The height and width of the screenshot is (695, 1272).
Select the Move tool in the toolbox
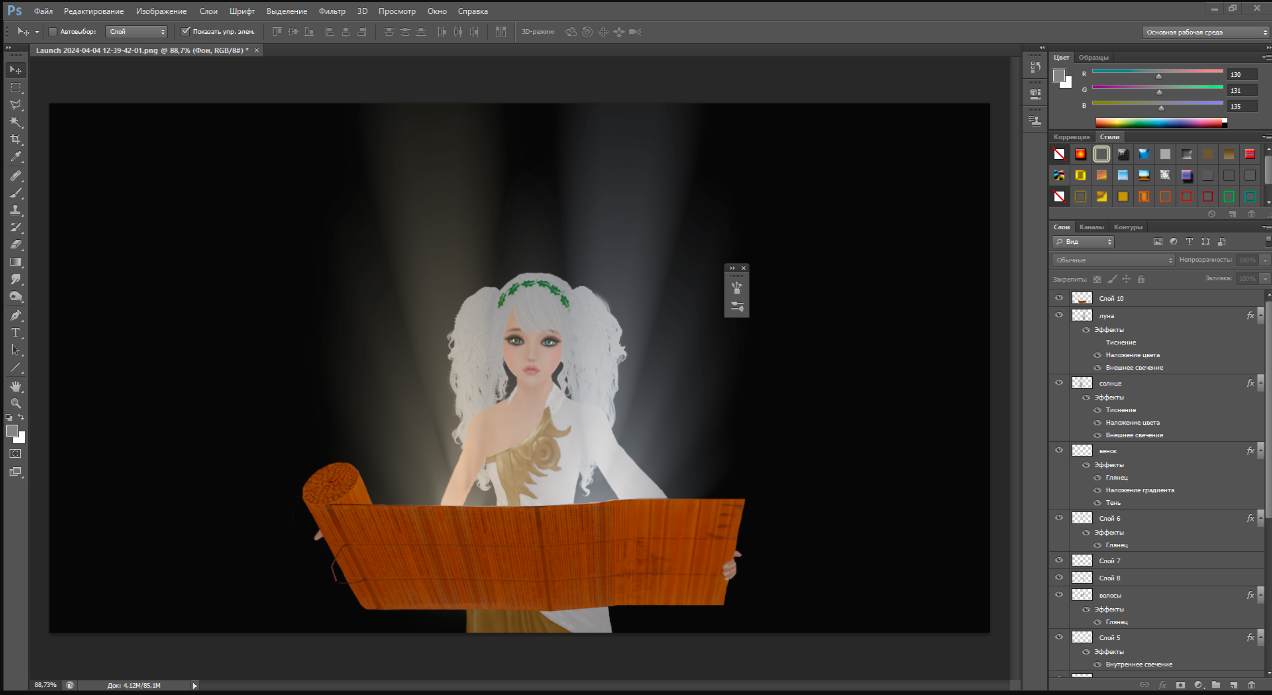(x=16, y=69)
